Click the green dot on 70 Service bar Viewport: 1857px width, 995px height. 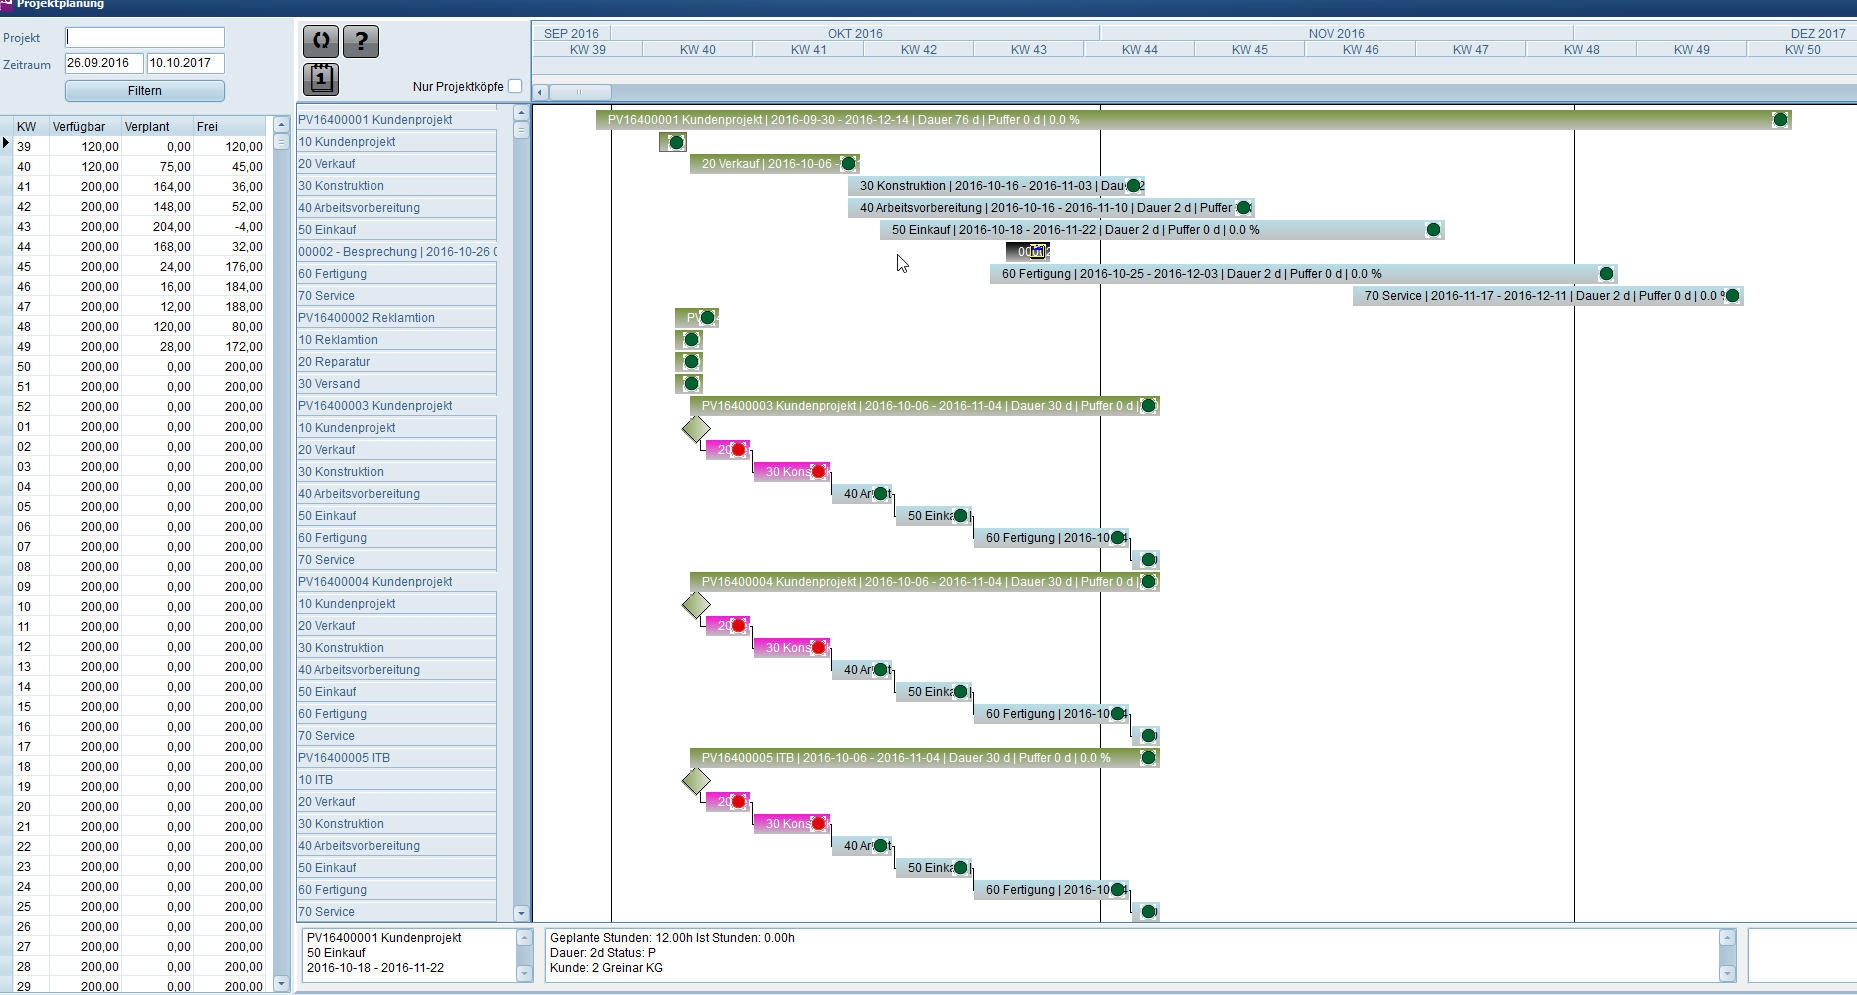(1732, 296)
